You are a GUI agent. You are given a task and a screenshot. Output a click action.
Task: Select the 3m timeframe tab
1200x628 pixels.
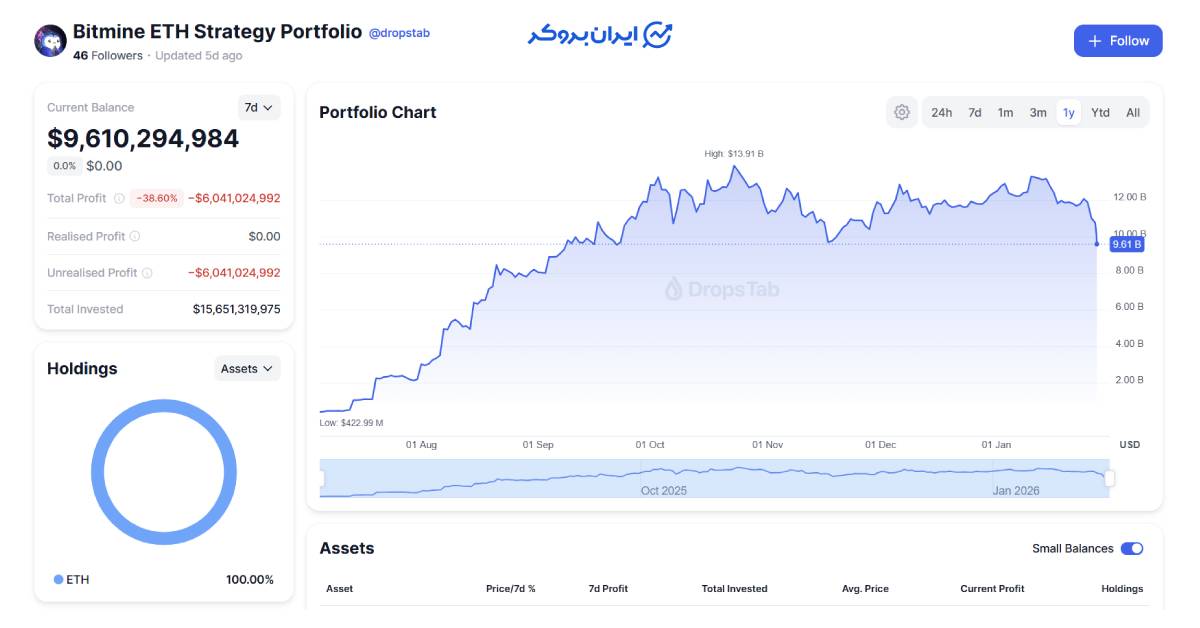click(x=1037, y=112)
